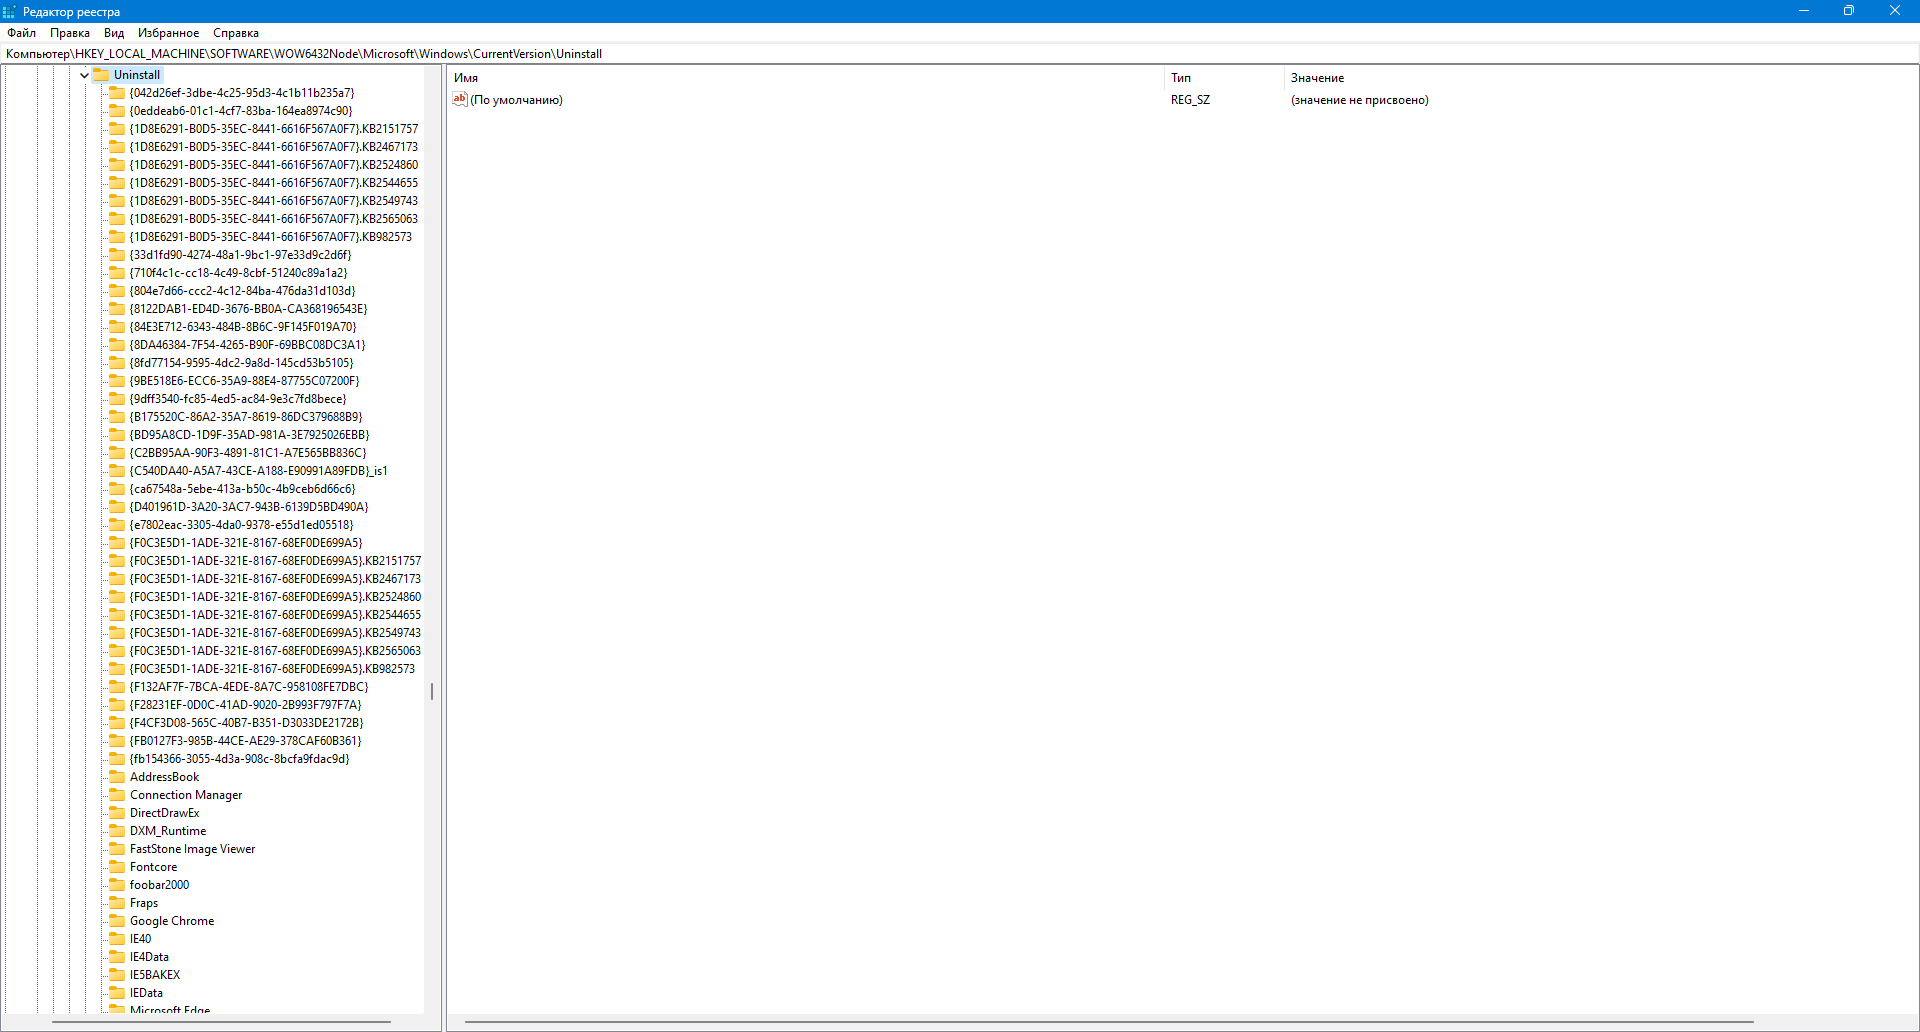Click folder icon of {B175520C-86A2-35A7-8619-86DC379688B9}

pyautogui.click(x=117, y=417)
